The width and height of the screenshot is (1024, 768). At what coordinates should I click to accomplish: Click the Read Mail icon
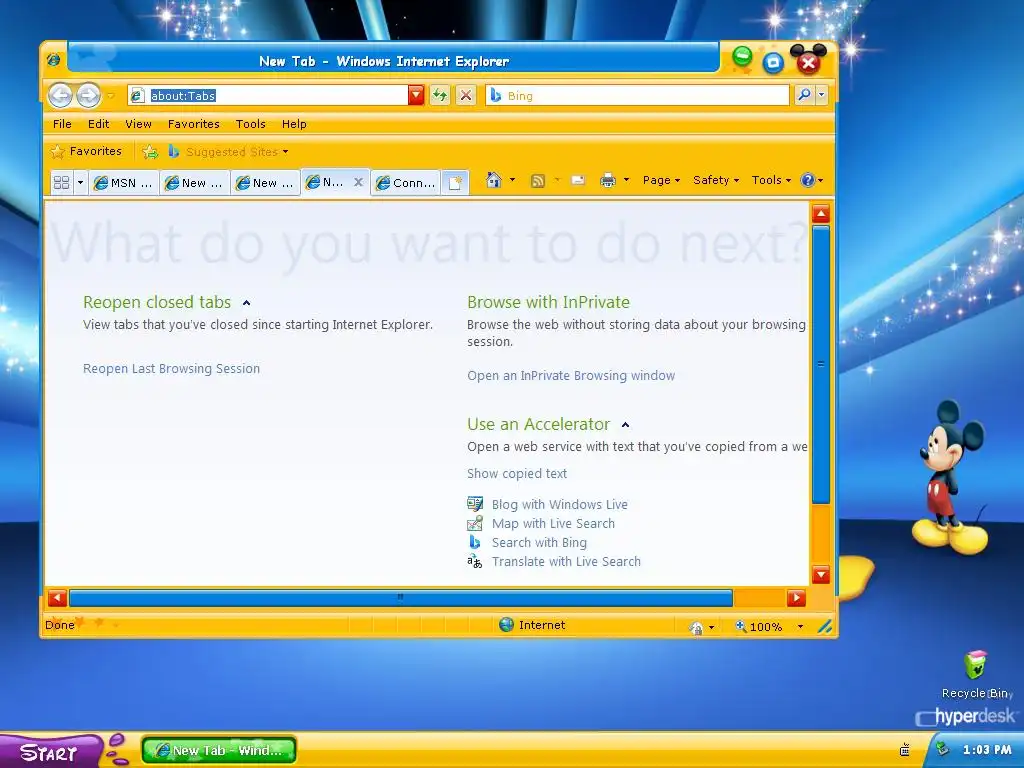point(578,180)
